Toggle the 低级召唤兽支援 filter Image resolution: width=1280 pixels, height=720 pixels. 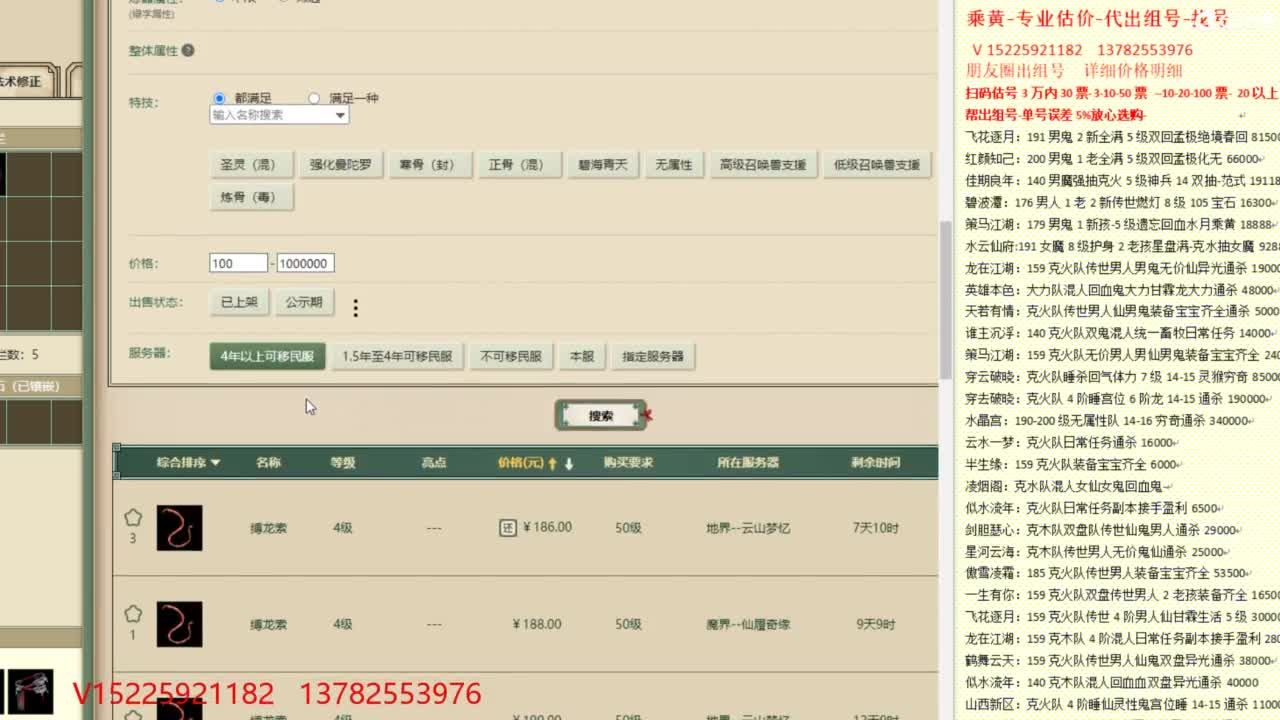(x=877, y=165)
